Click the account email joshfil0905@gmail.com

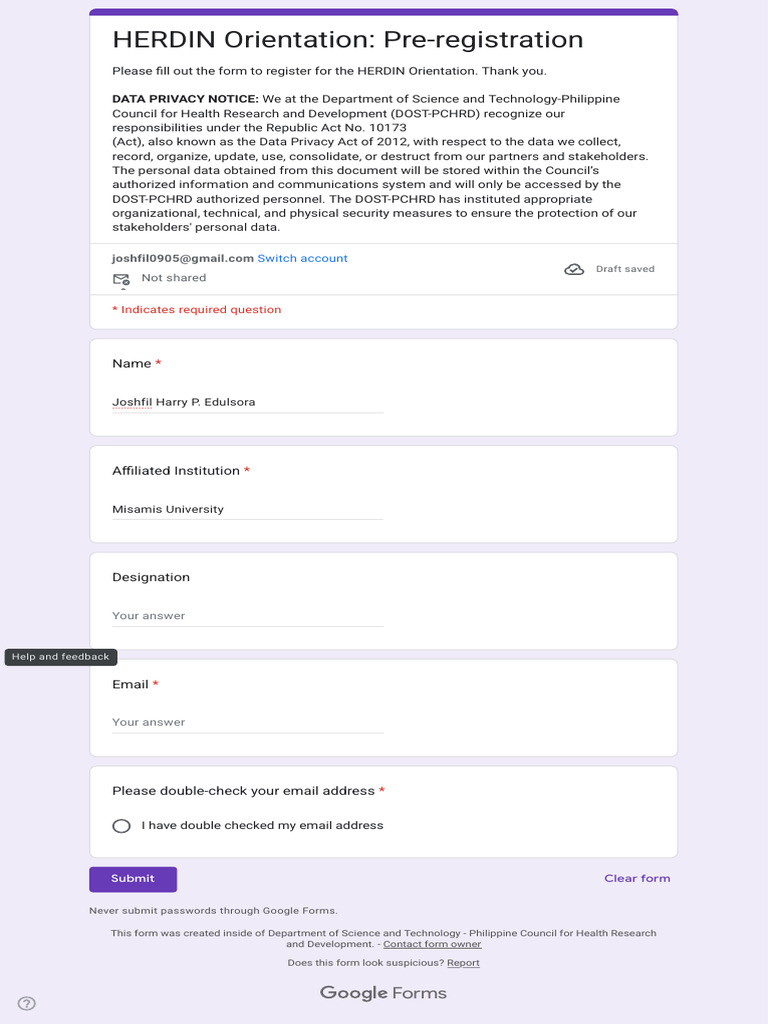(x=183, y=258)
